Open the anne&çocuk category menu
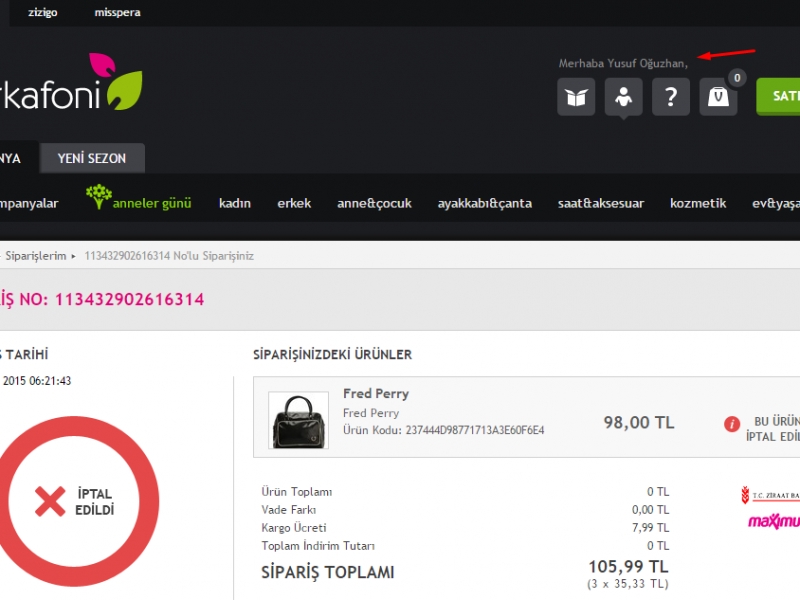800x600 pixels. (374, 204)
